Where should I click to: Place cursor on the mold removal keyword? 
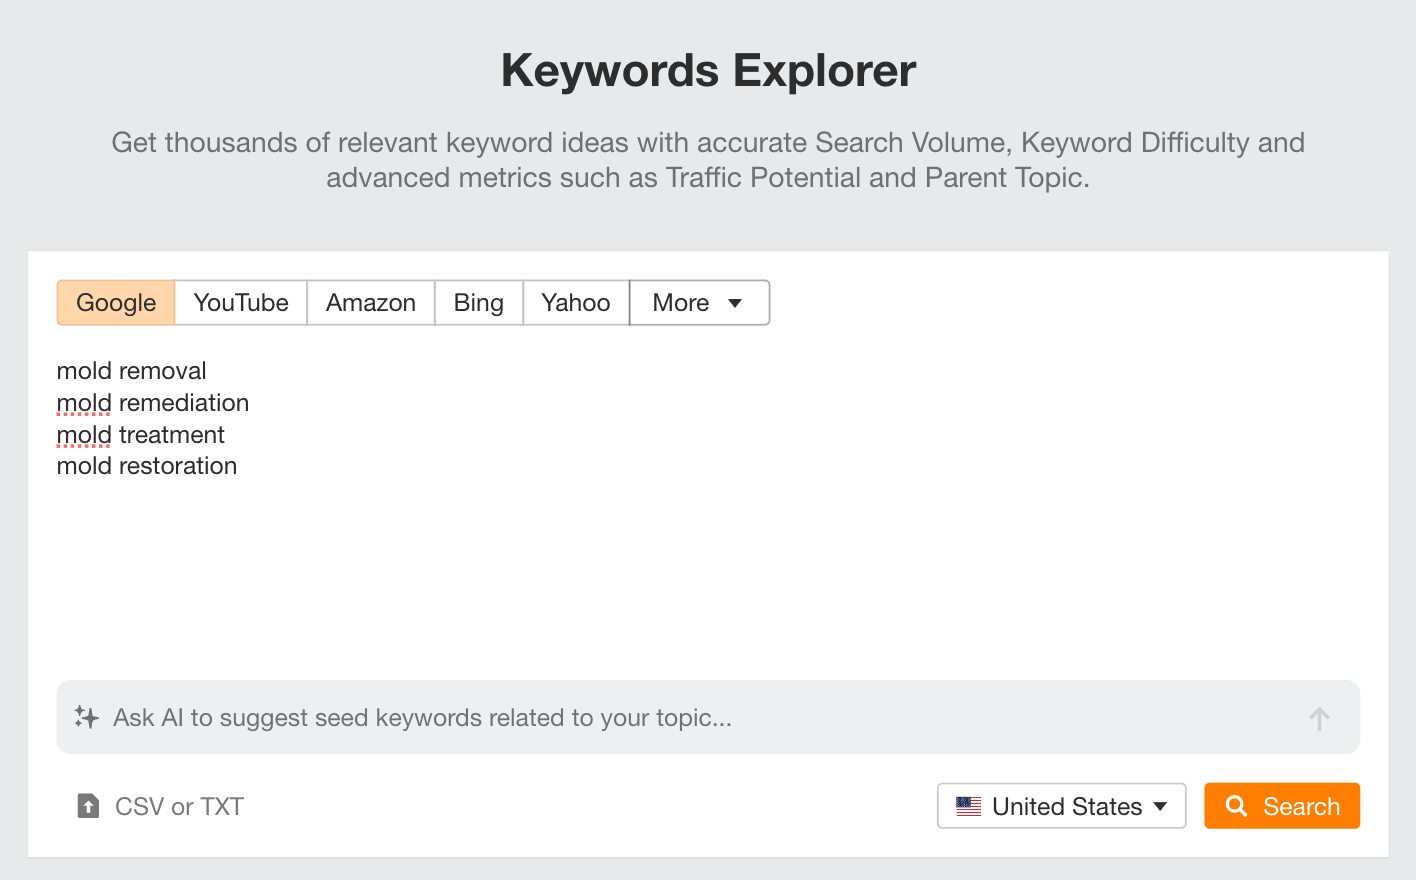[x=131, y=370]
